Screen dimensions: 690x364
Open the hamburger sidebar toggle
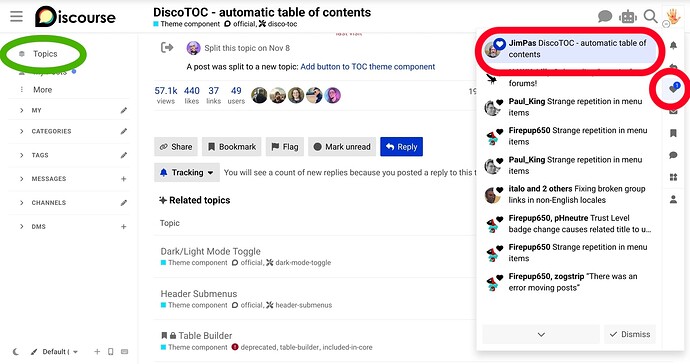coord(16,16)
